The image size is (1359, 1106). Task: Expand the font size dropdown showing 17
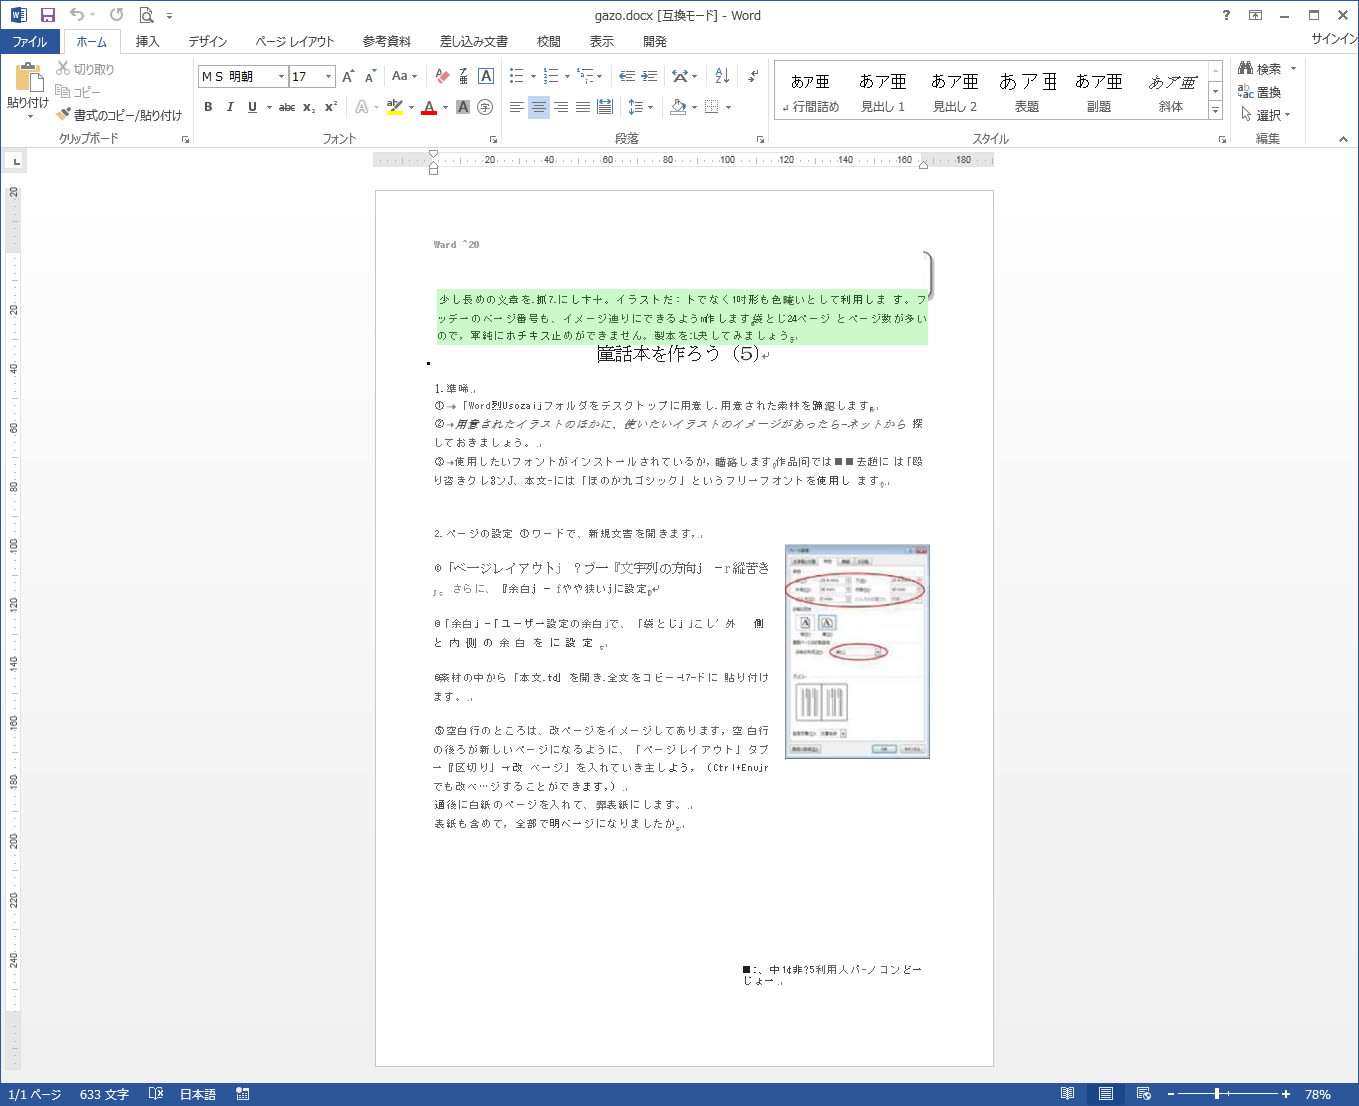328,76
